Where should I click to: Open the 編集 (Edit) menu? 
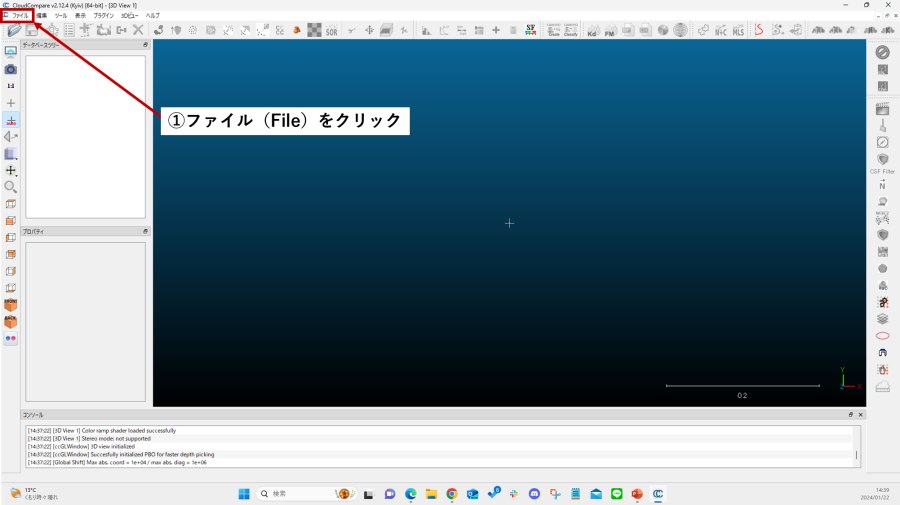point(42,15)
